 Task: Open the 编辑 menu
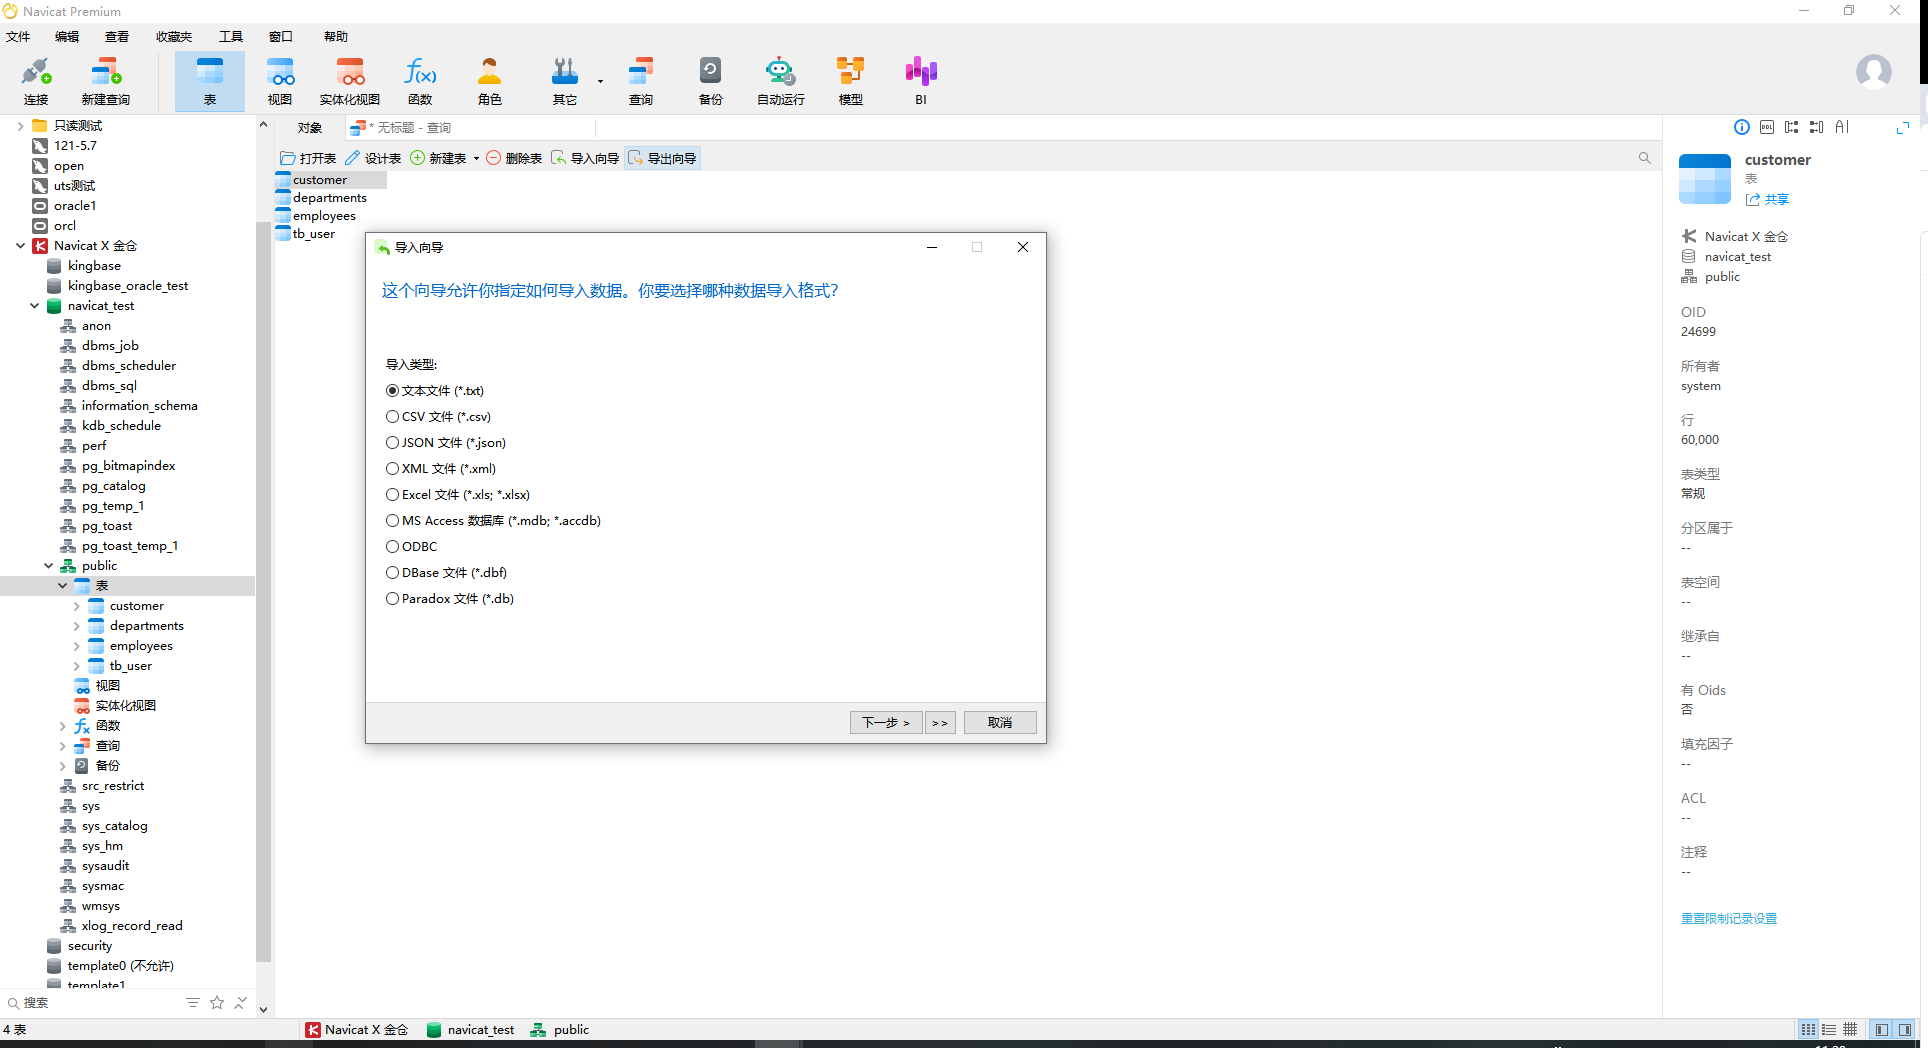[x=67, y=36]
